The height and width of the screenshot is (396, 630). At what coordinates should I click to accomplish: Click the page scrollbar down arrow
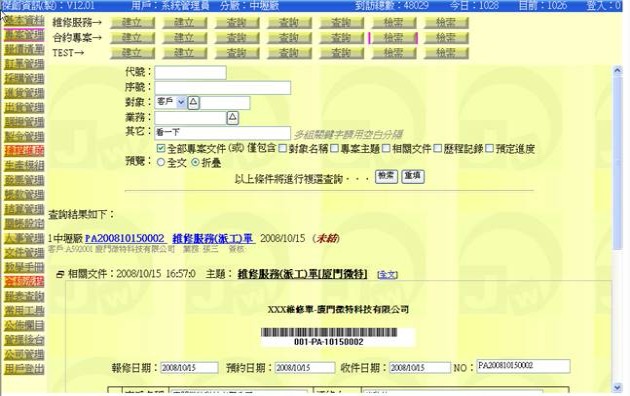point(618,388)
